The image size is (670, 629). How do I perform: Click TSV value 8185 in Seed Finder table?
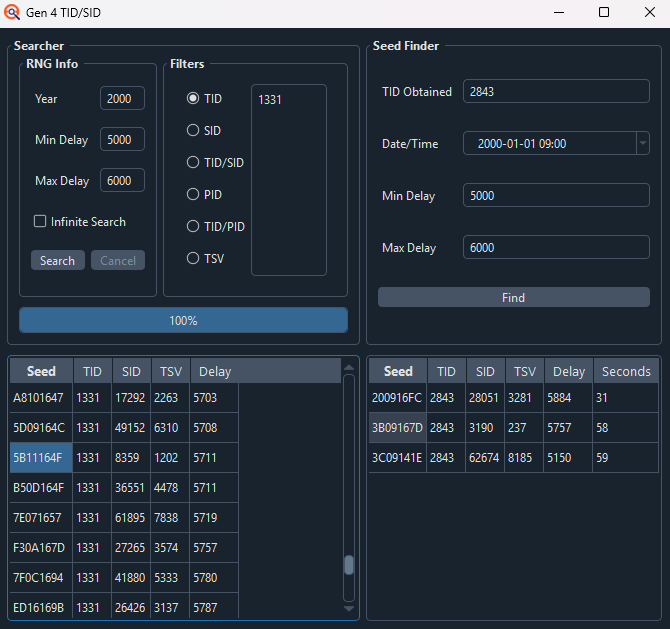(524, 458)
